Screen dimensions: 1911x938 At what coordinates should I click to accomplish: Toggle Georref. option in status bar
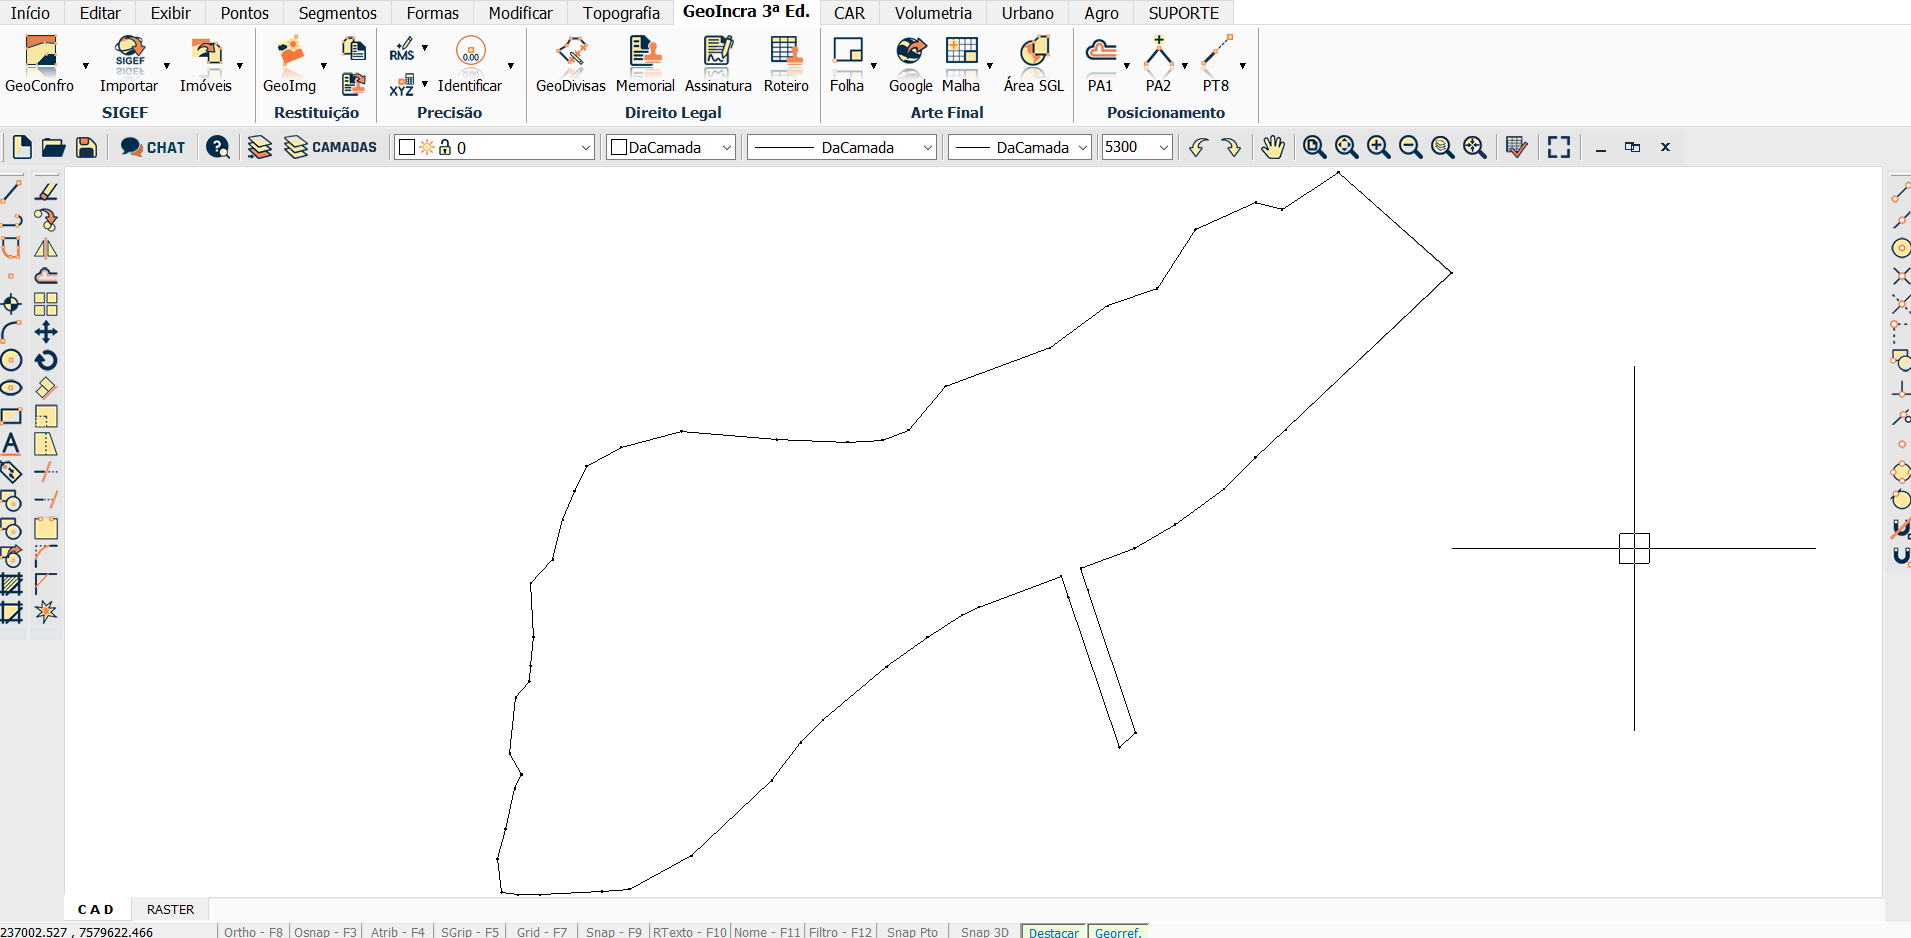(1117, 931)
